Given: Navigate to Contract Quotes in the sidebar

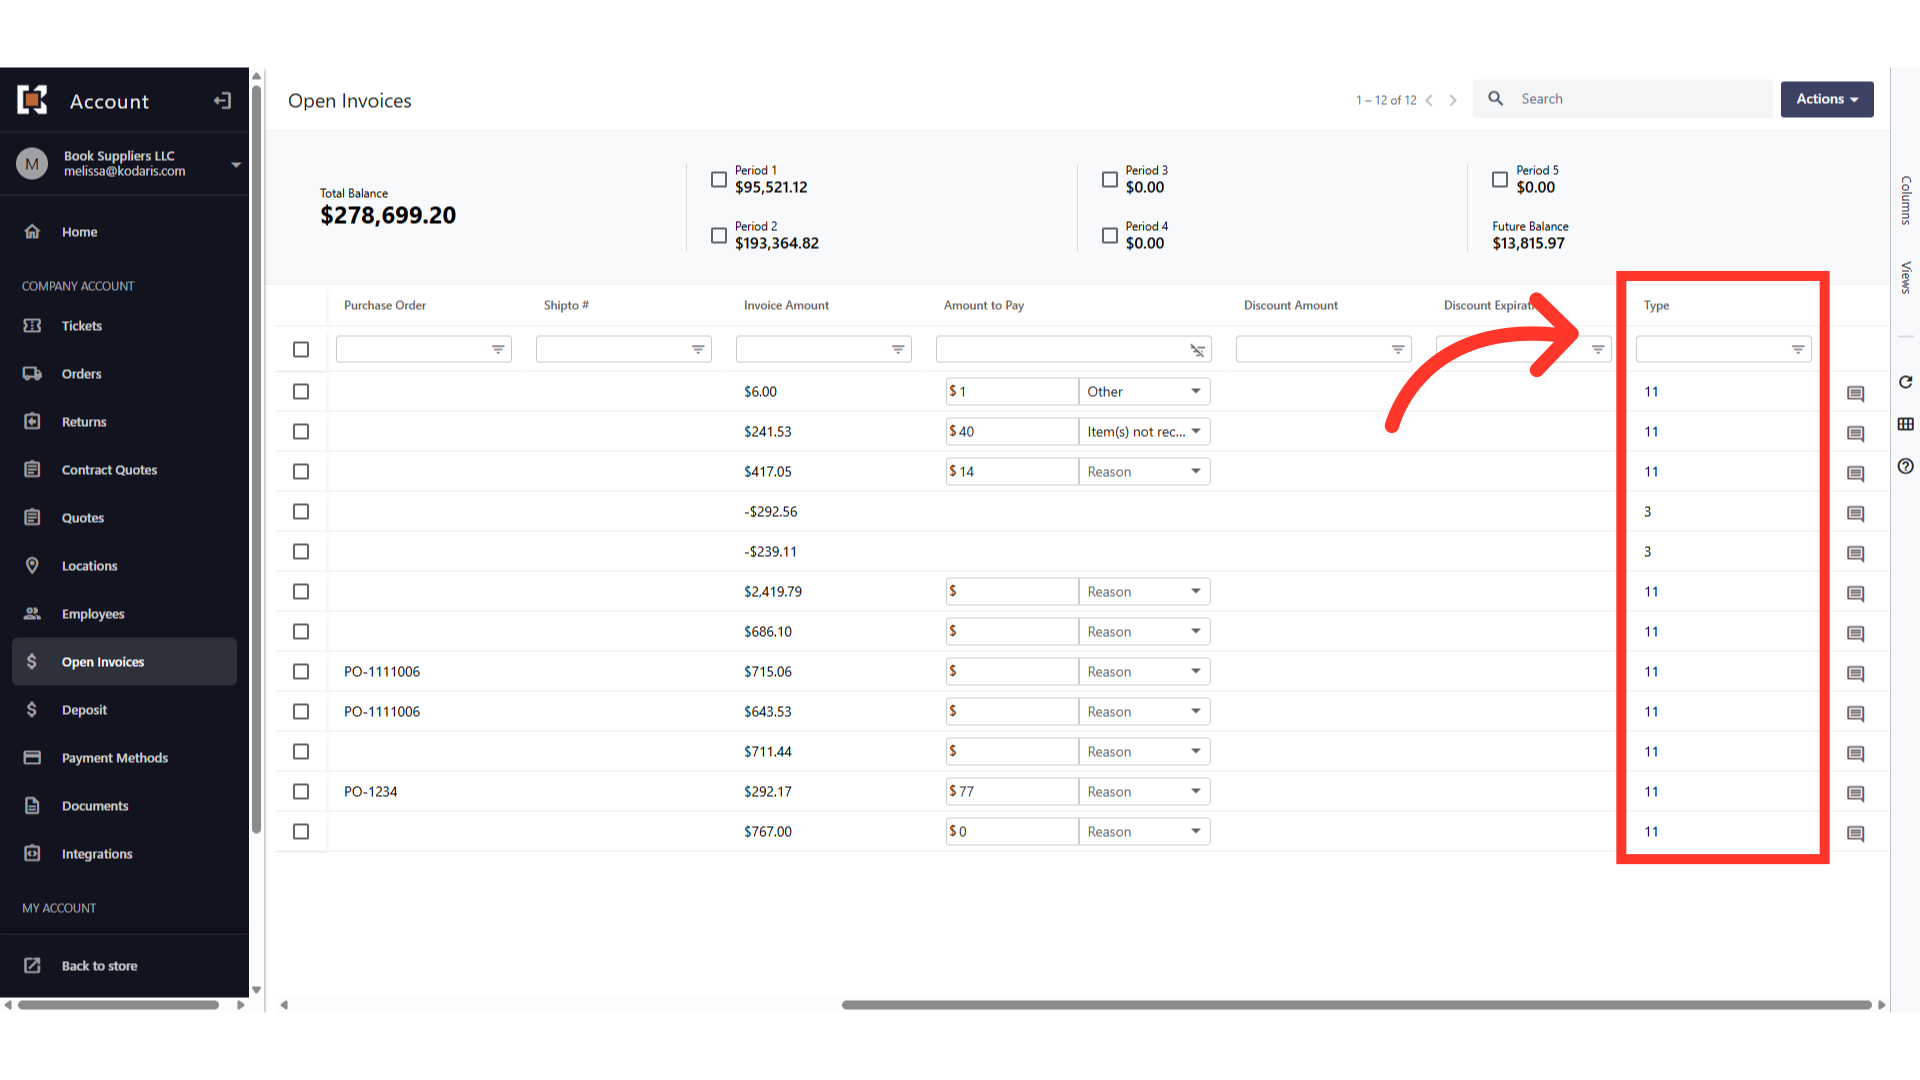Looking at the screenshot, I should click(109, 470).
